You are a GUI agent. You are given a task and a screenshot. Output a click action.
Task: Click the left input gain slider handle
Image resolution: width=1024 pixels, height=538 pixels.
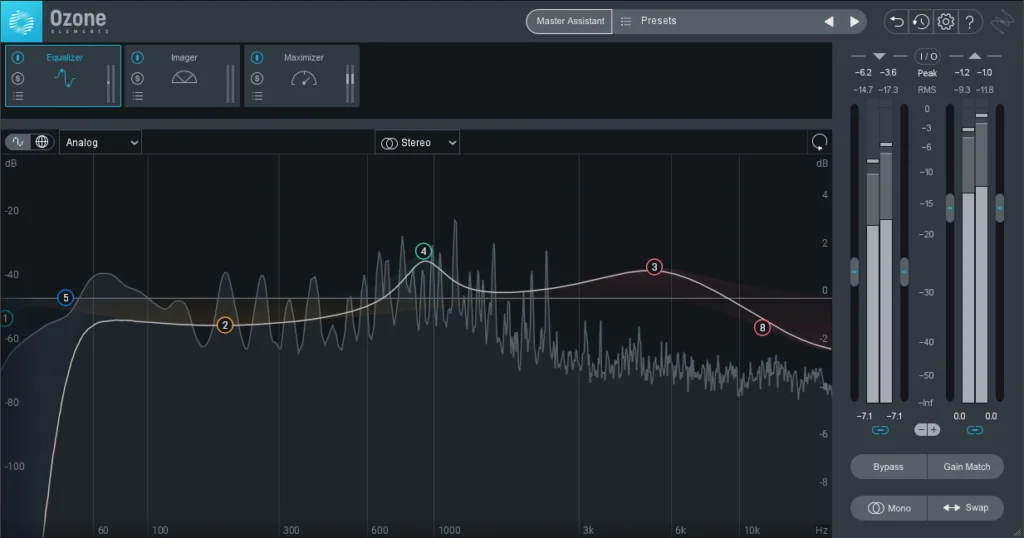[854, 272]
